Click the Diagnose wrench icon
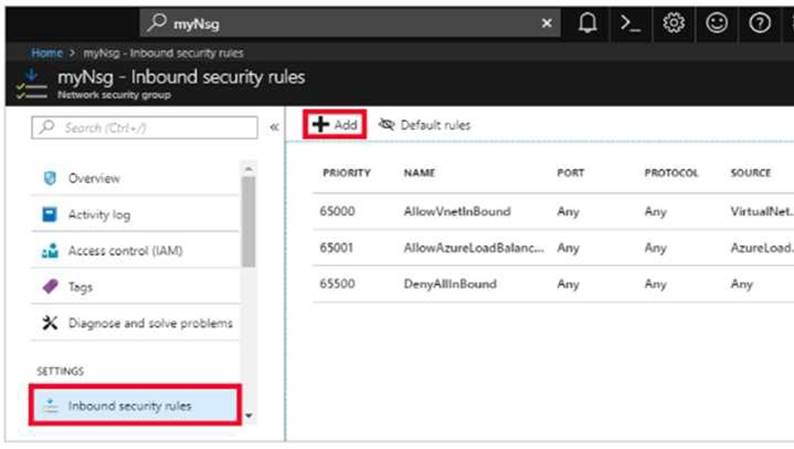Viewport: 794px width, 449px height. (50, 323)
